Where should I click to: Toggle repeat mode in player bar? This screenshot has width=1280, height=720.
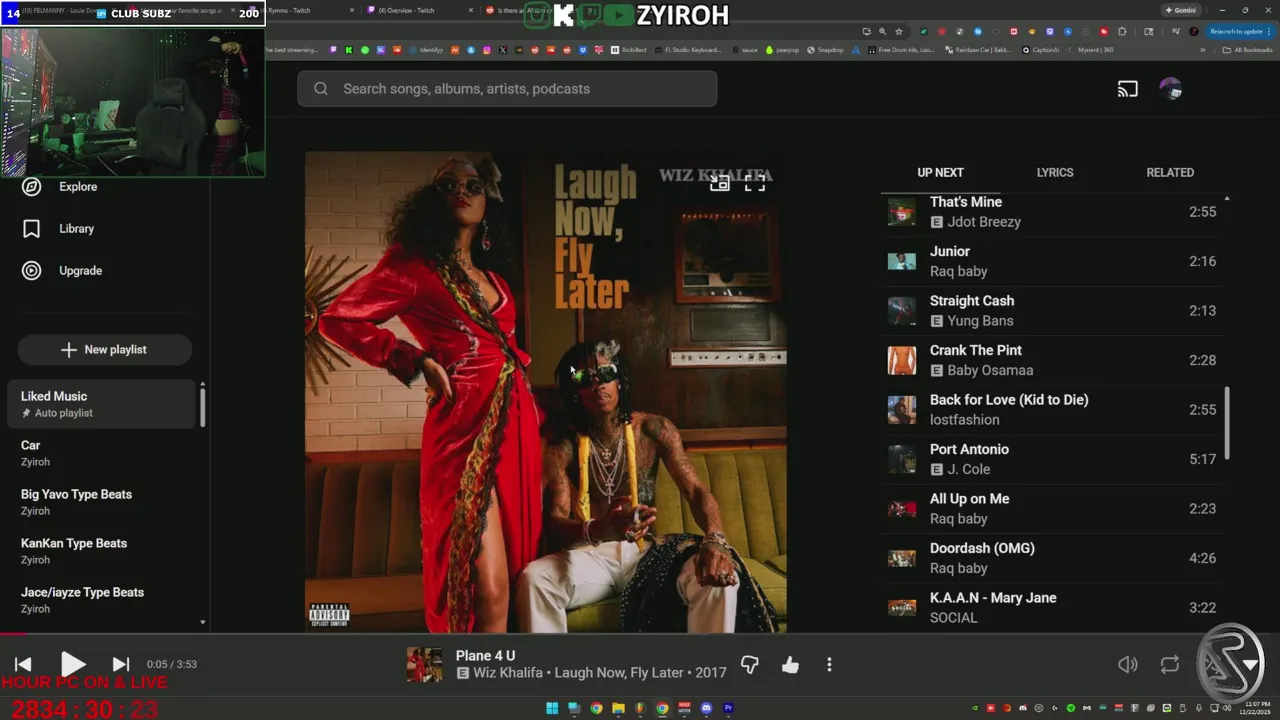(1170, 665)
